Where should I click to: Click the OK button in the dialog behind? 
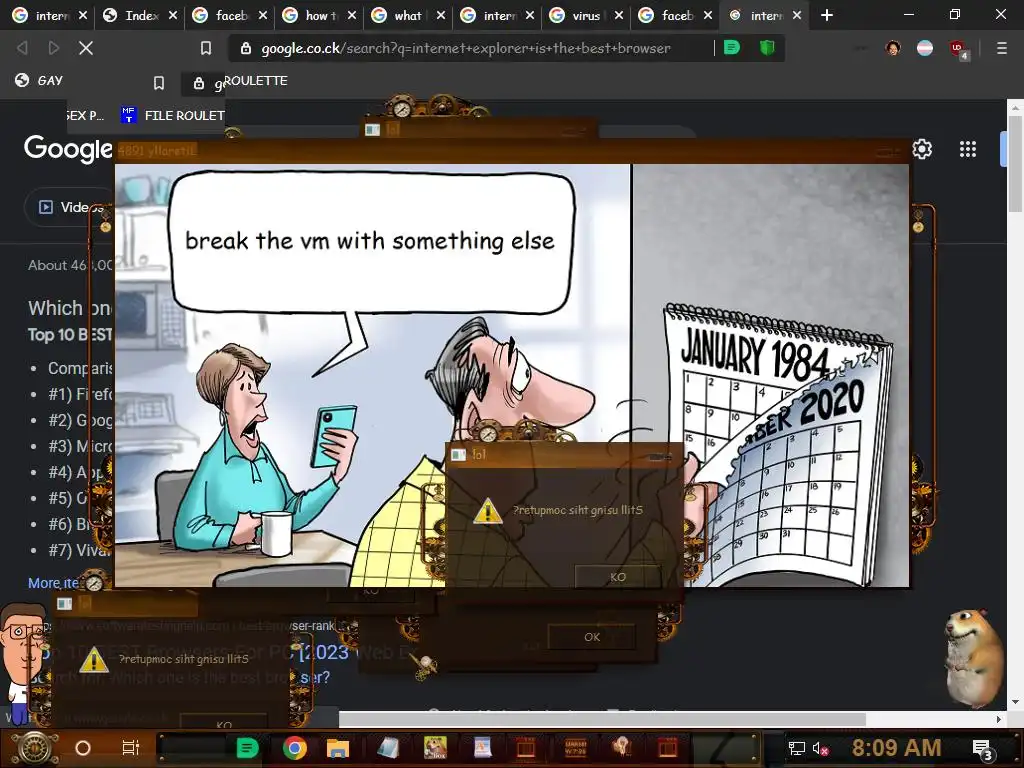coord(592,637)
